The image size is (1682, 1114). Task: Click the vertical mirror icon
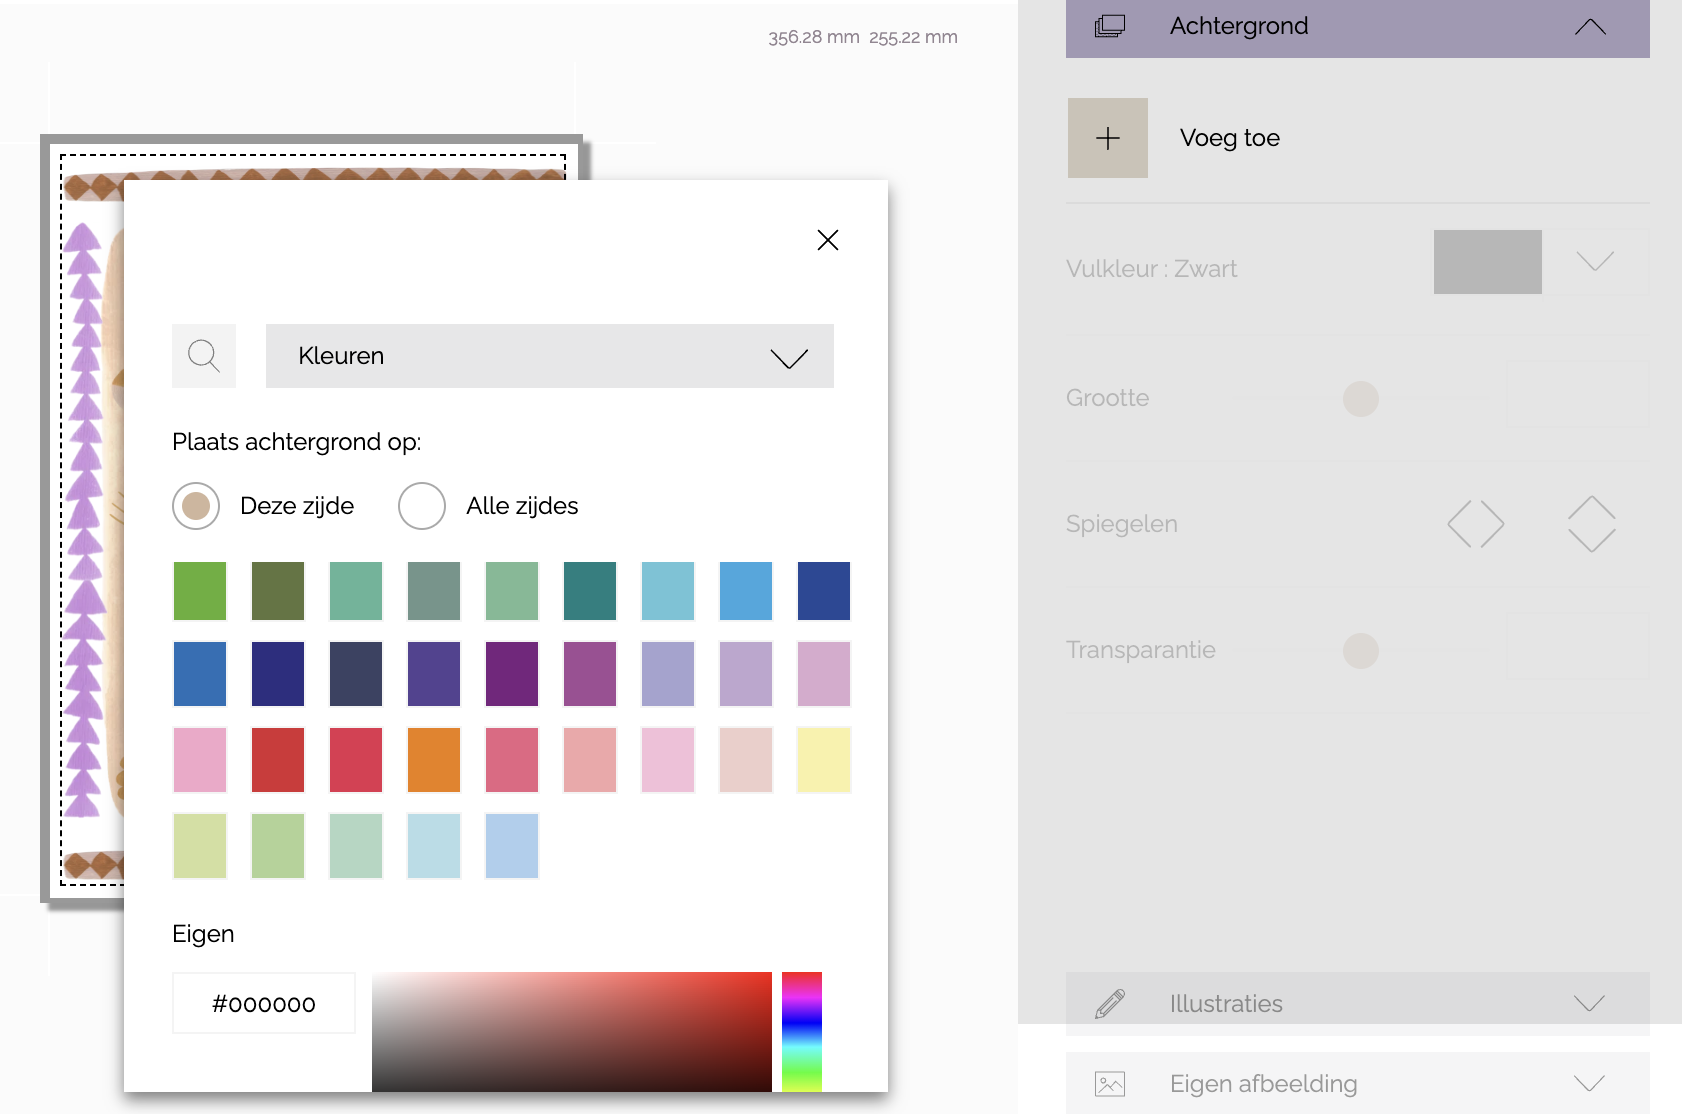(x=1591, y=524)
